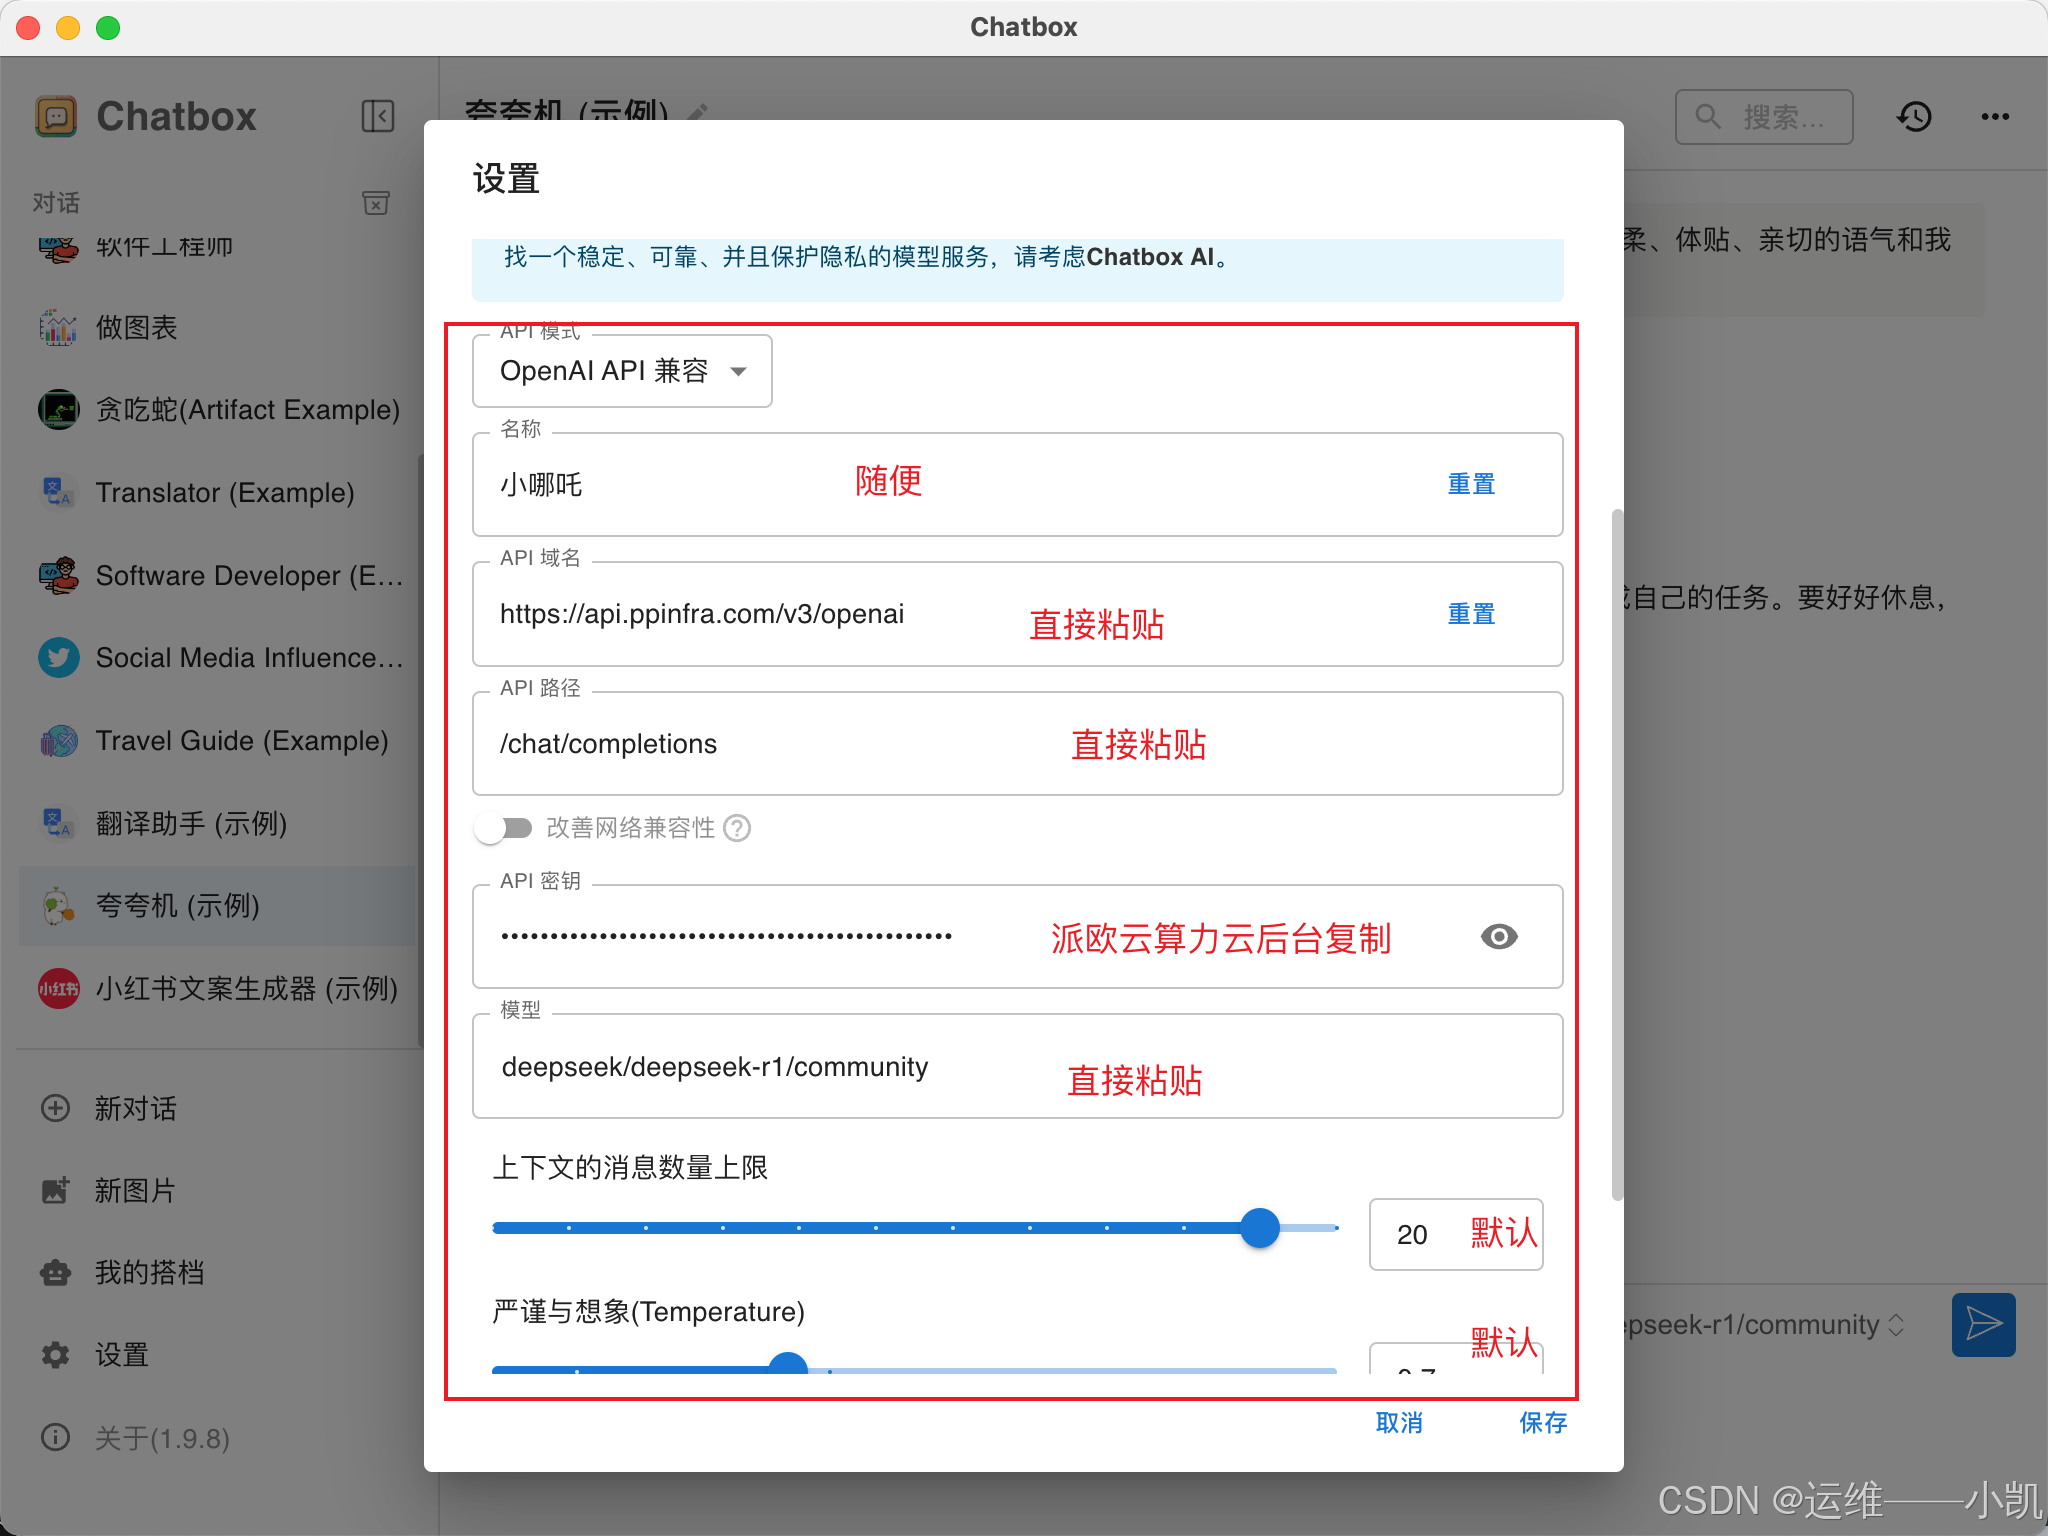The height and width of the screenshot is (1536, 2048).
Task: Toggle the 改善网络兼容性 switch
Action: click(x=503, y=828)
